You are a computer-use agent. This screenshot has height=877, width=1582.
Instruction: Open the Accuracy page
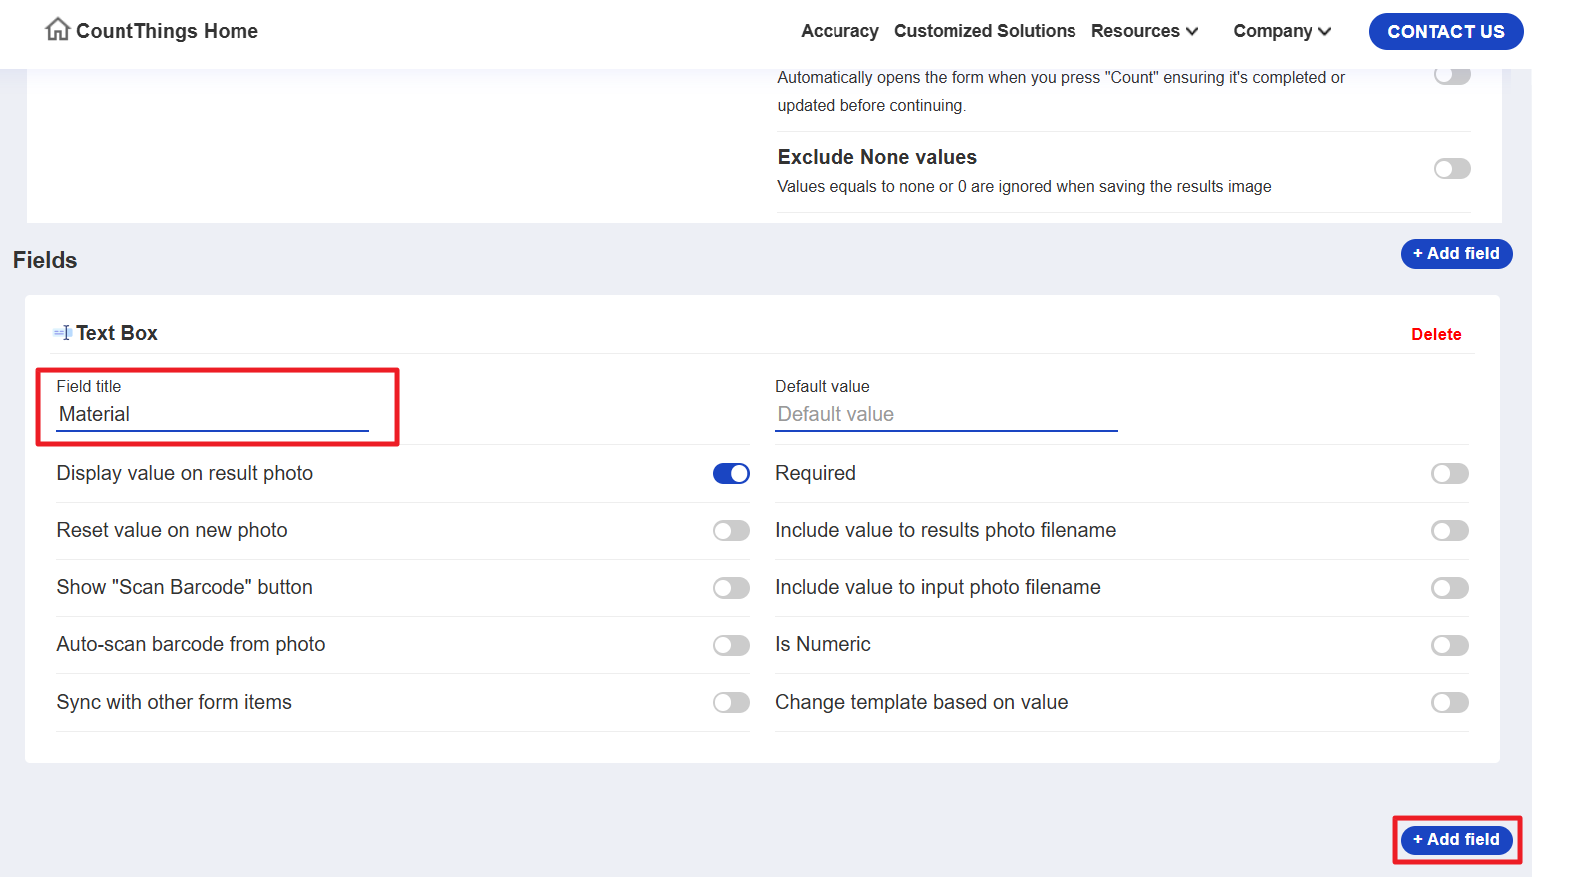coord(839,31)
